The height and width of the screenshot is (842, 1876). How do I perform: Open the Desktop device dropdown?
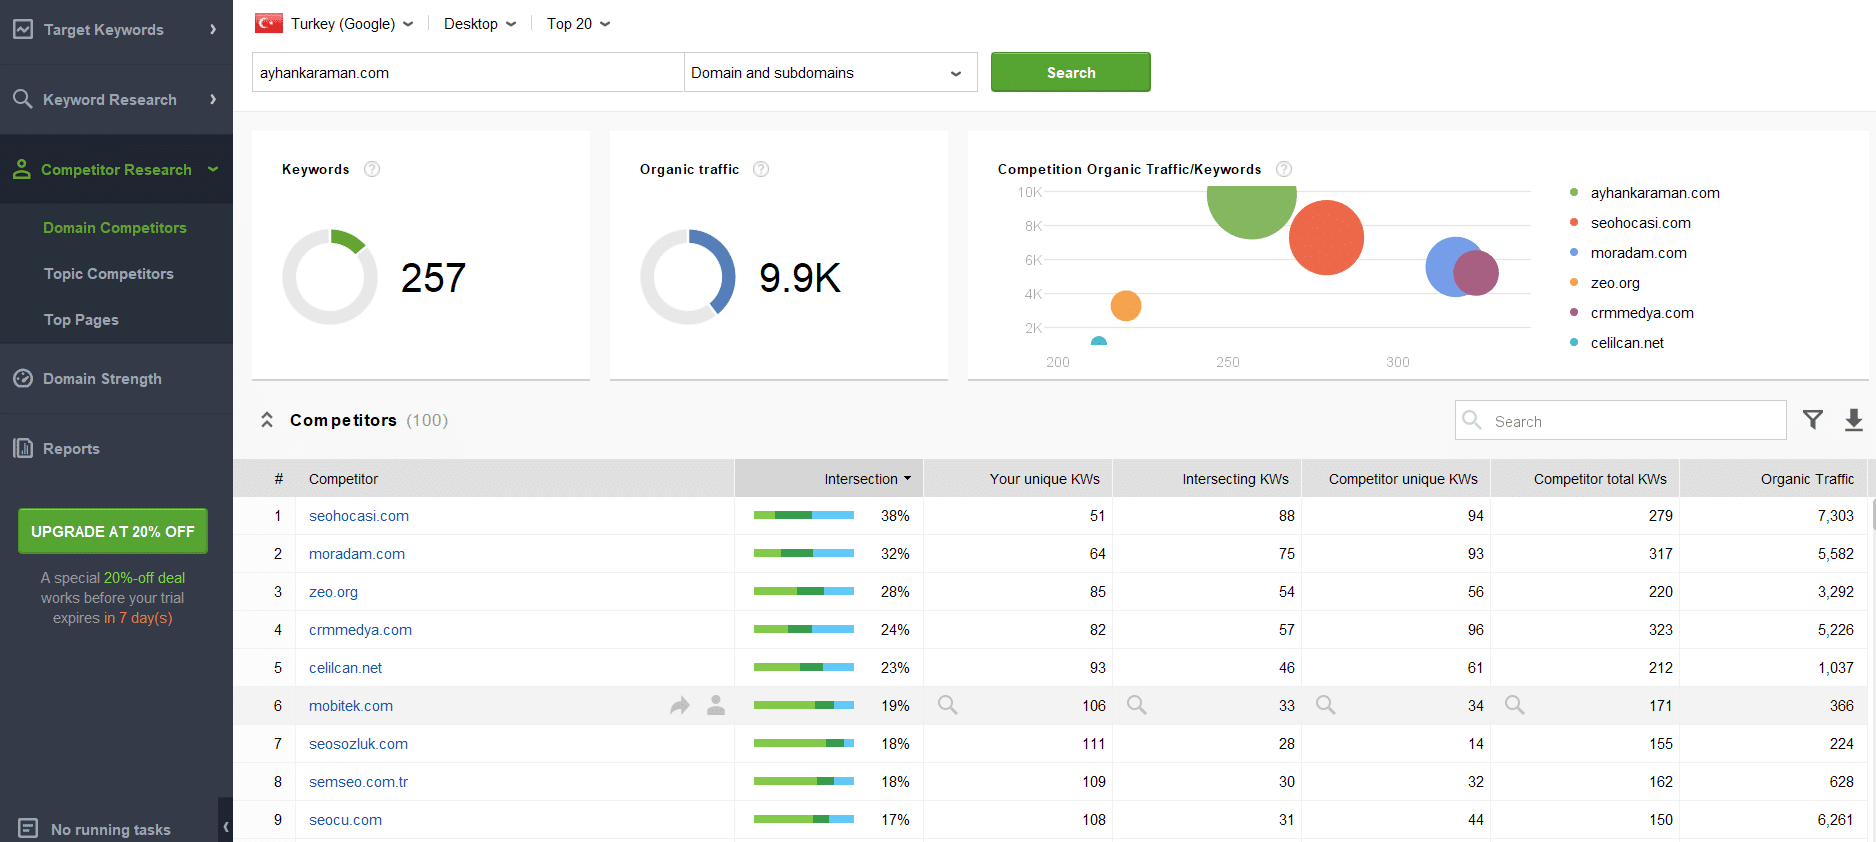click(x=480, y=23)
